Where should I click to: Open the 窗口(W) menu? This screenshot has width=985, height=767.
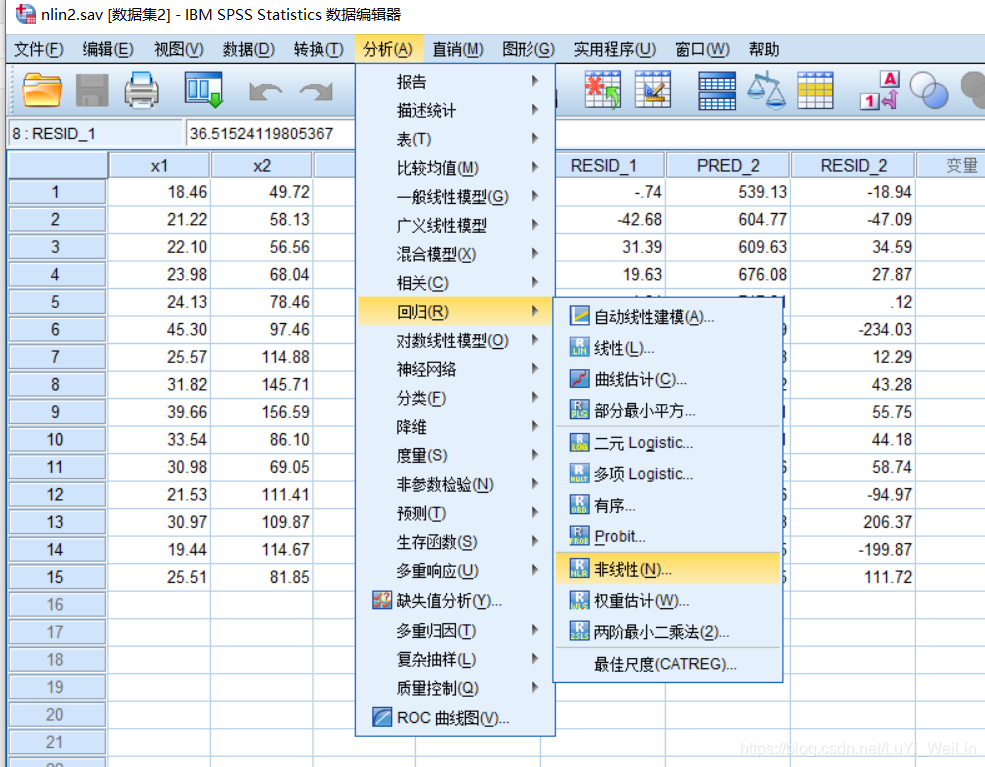click(x=702, y=49)
